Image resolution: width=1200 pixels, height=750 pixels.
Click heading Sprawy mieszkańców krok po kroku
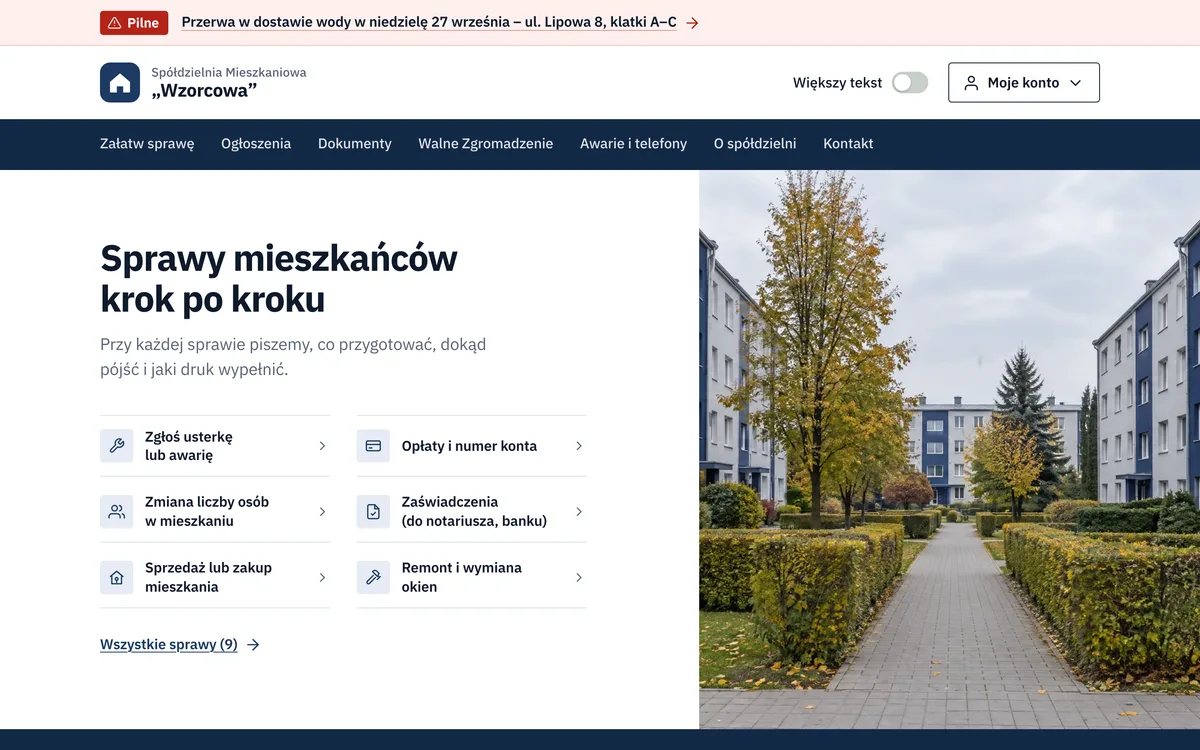(x=279, y=279)
